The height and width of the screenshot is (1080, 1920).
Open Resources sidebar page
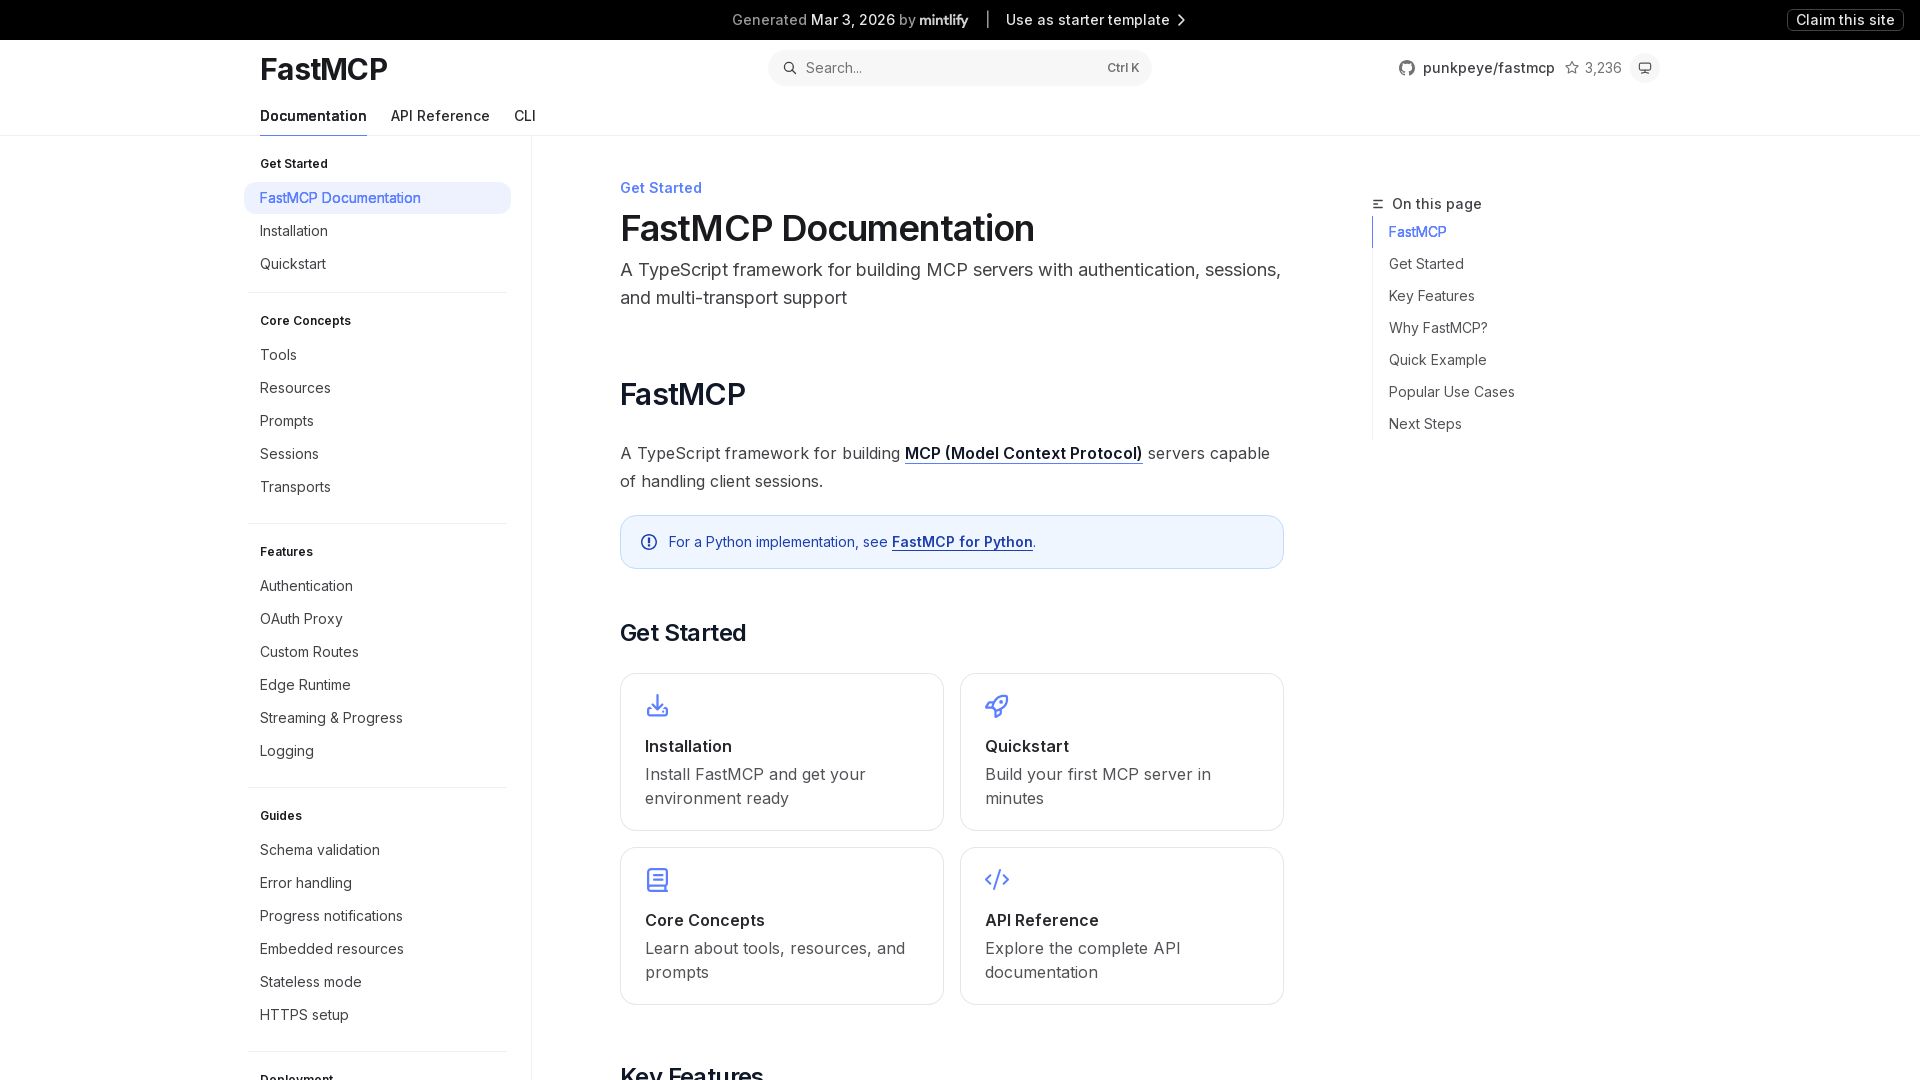coord(377,388)
